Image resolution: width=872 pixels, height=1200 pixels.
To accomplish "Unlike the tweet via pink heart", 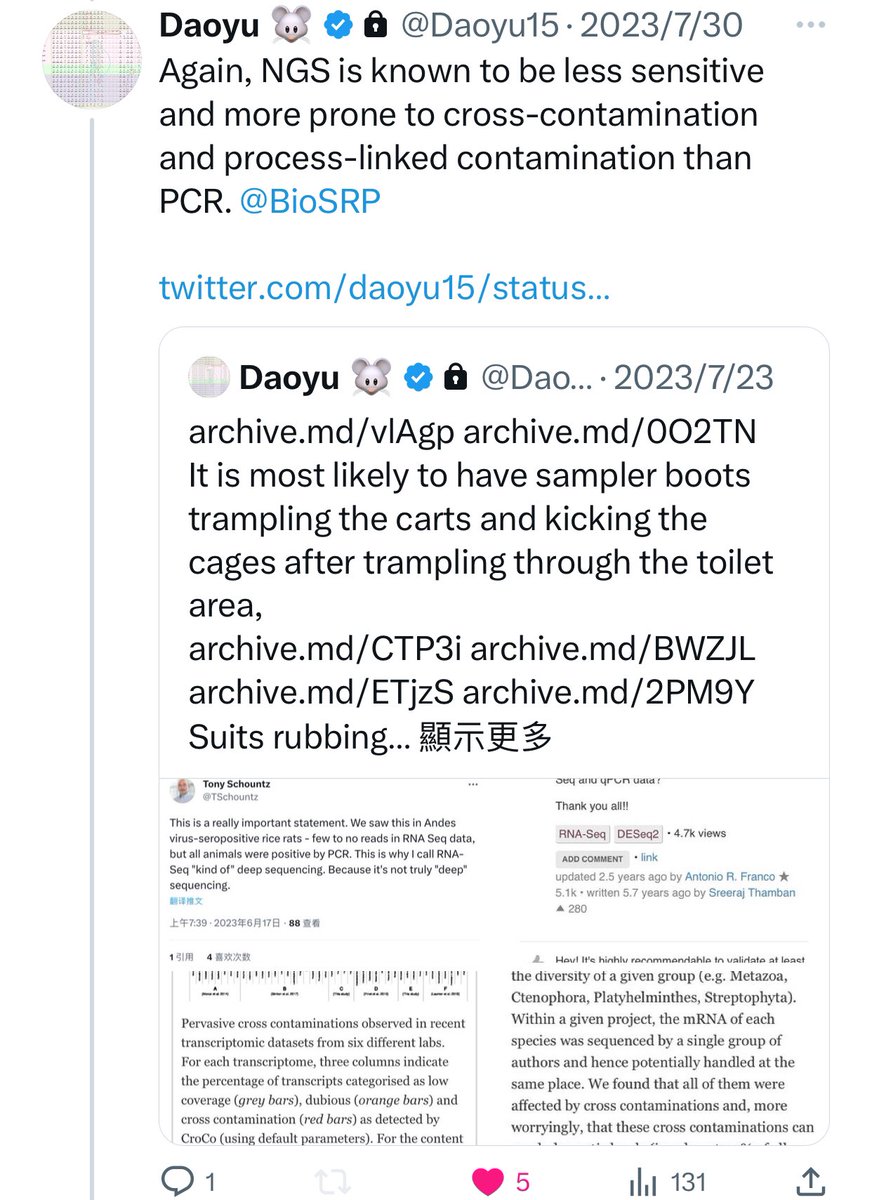I will [x=488, y=1182].
